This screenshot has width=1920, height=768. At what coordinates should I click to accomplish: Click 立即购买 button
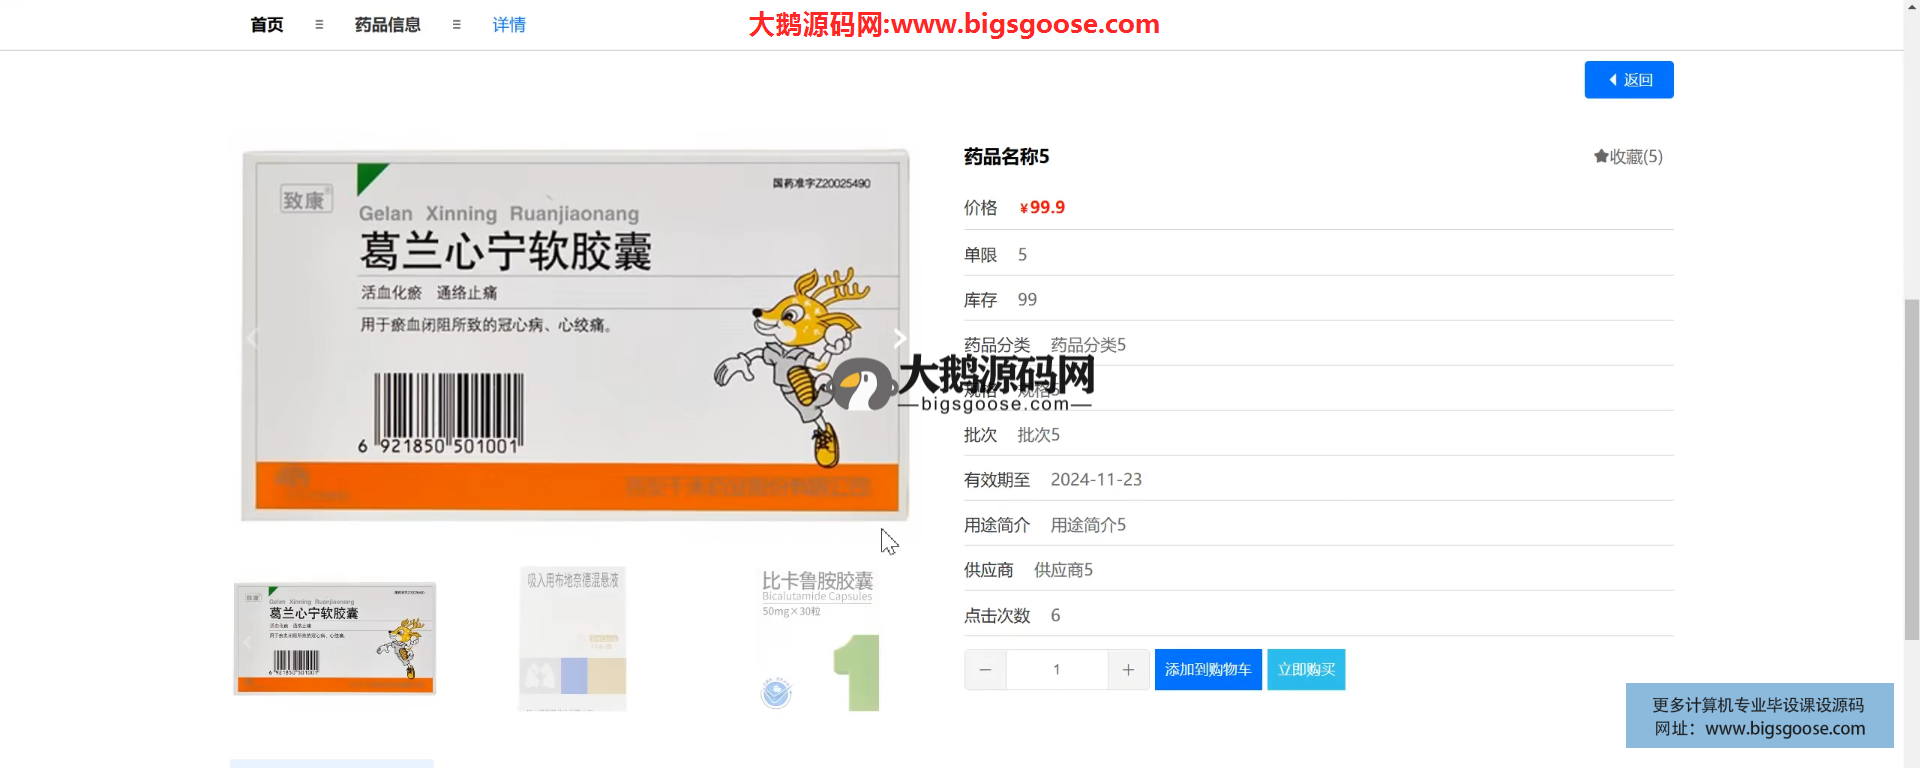[1306, 670]
